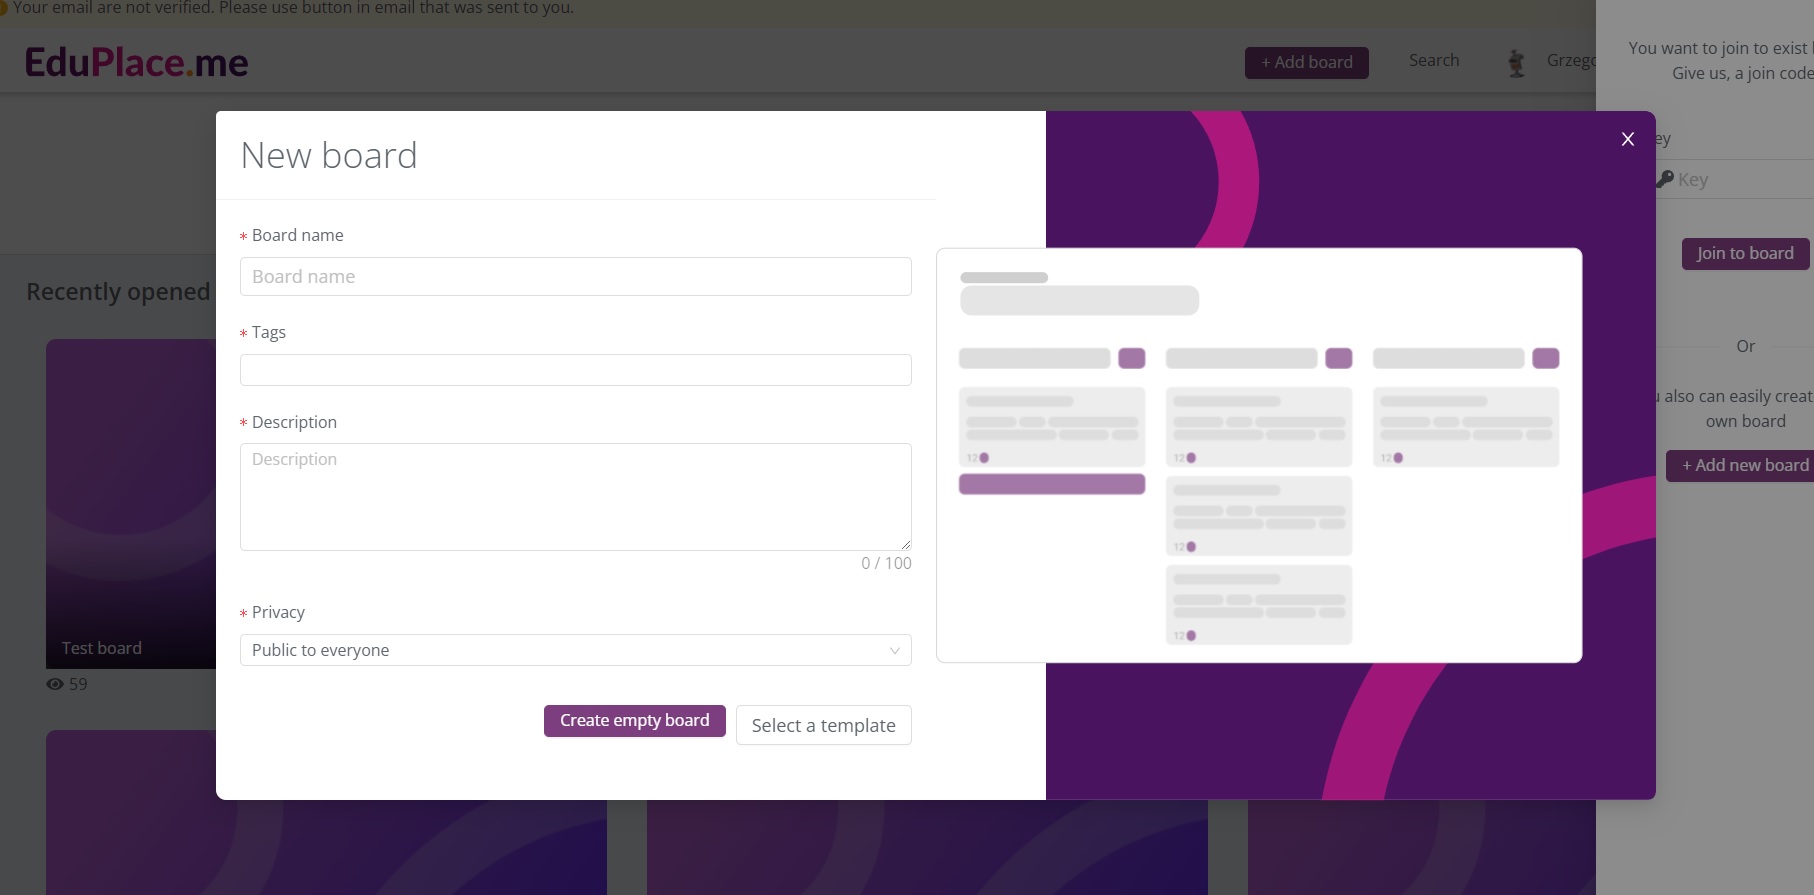Focus the Tags input field

click(x=575, y=370)
